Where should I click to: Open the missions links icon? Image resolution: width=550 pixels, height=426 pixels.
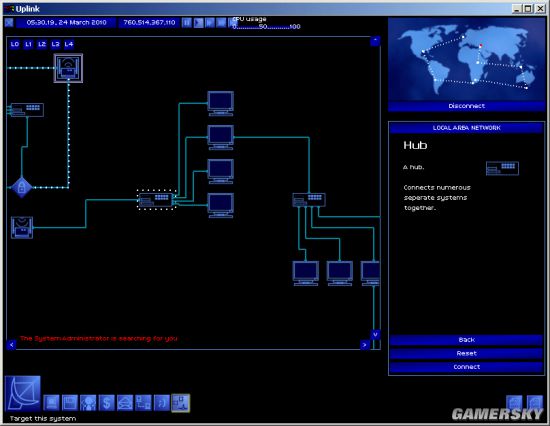(x=143, y=402)
